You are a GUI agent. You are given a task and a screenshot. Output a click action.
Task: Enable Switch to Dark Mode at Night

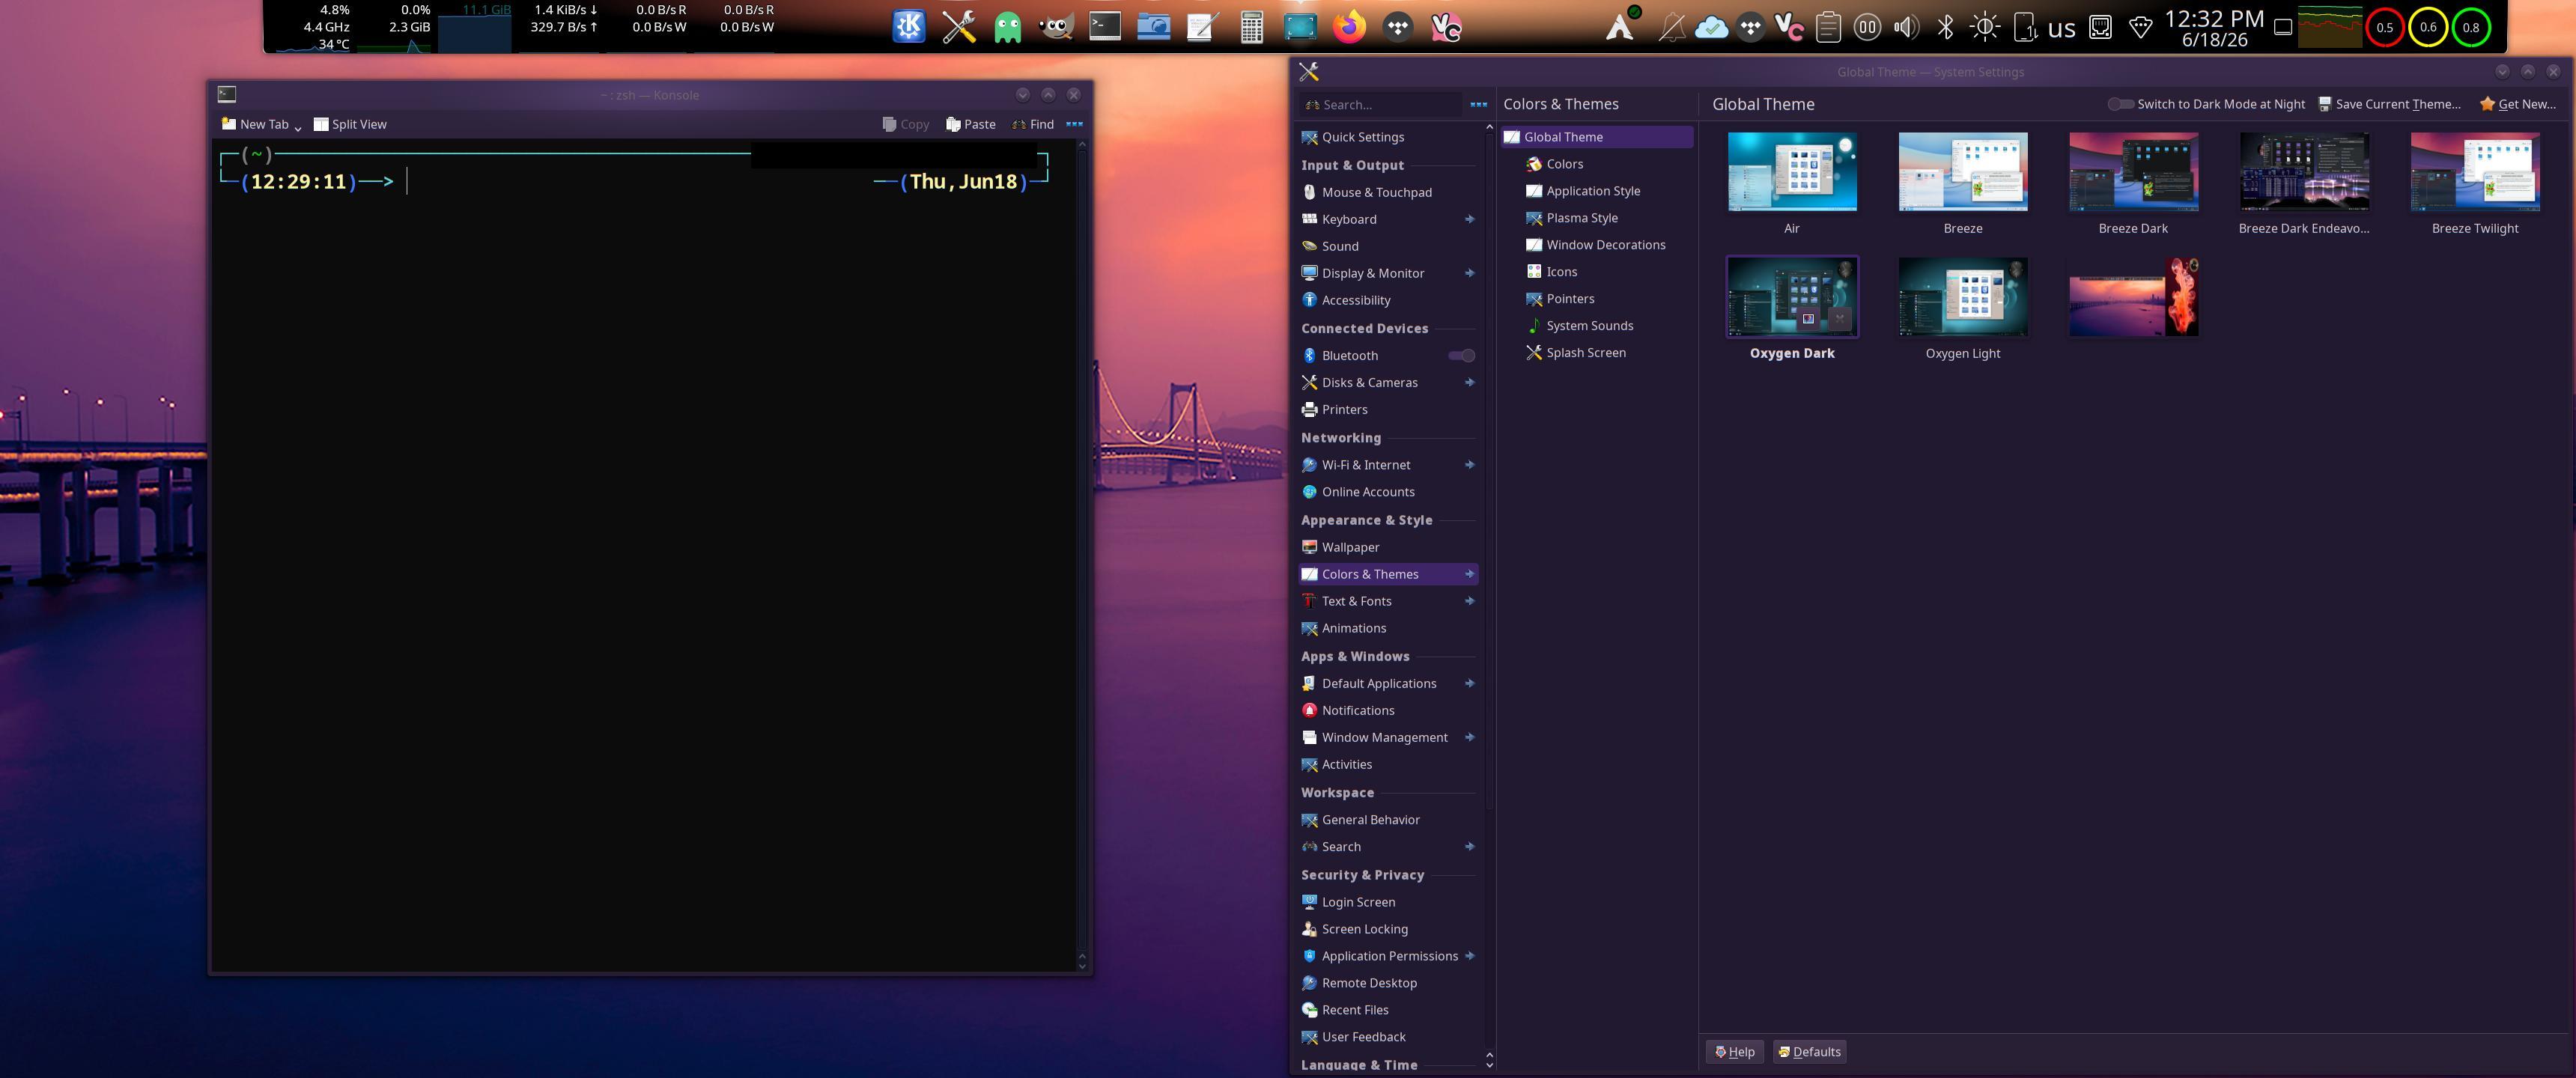pyautogui.click(x=2205, y=104)
